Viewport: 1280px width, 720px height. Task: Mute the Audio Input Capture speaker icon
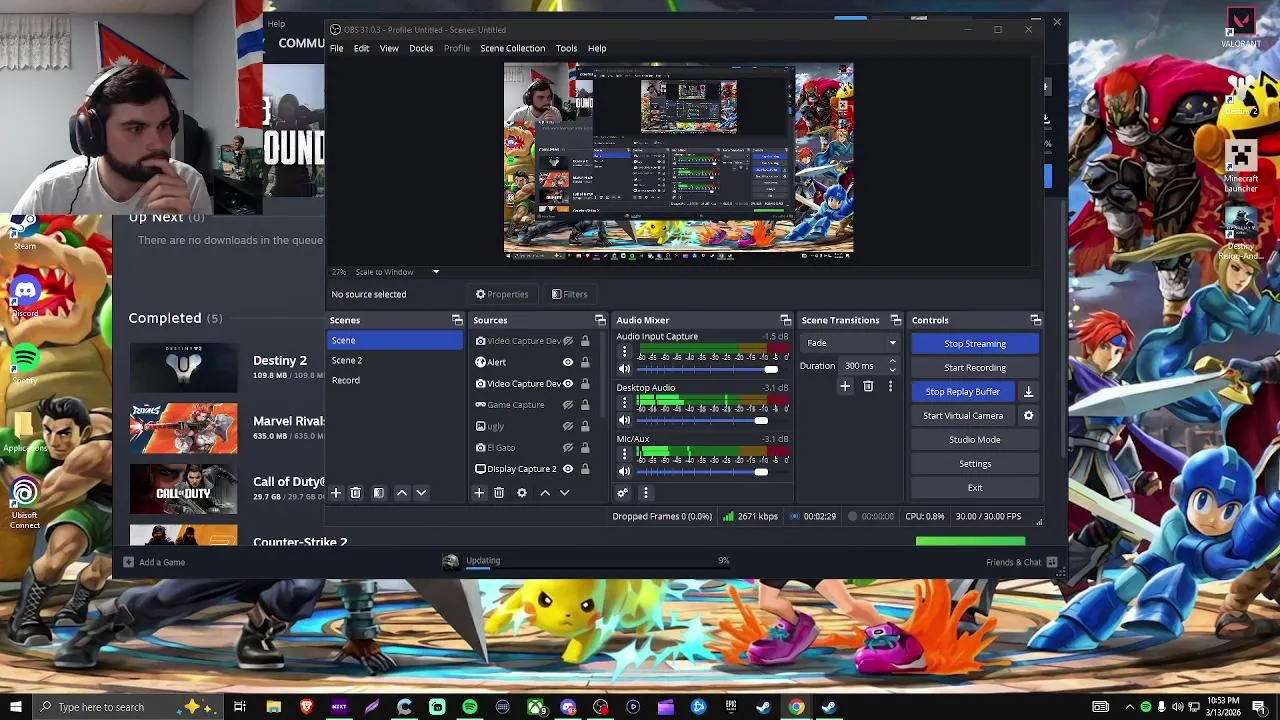(x=625, y=370)
